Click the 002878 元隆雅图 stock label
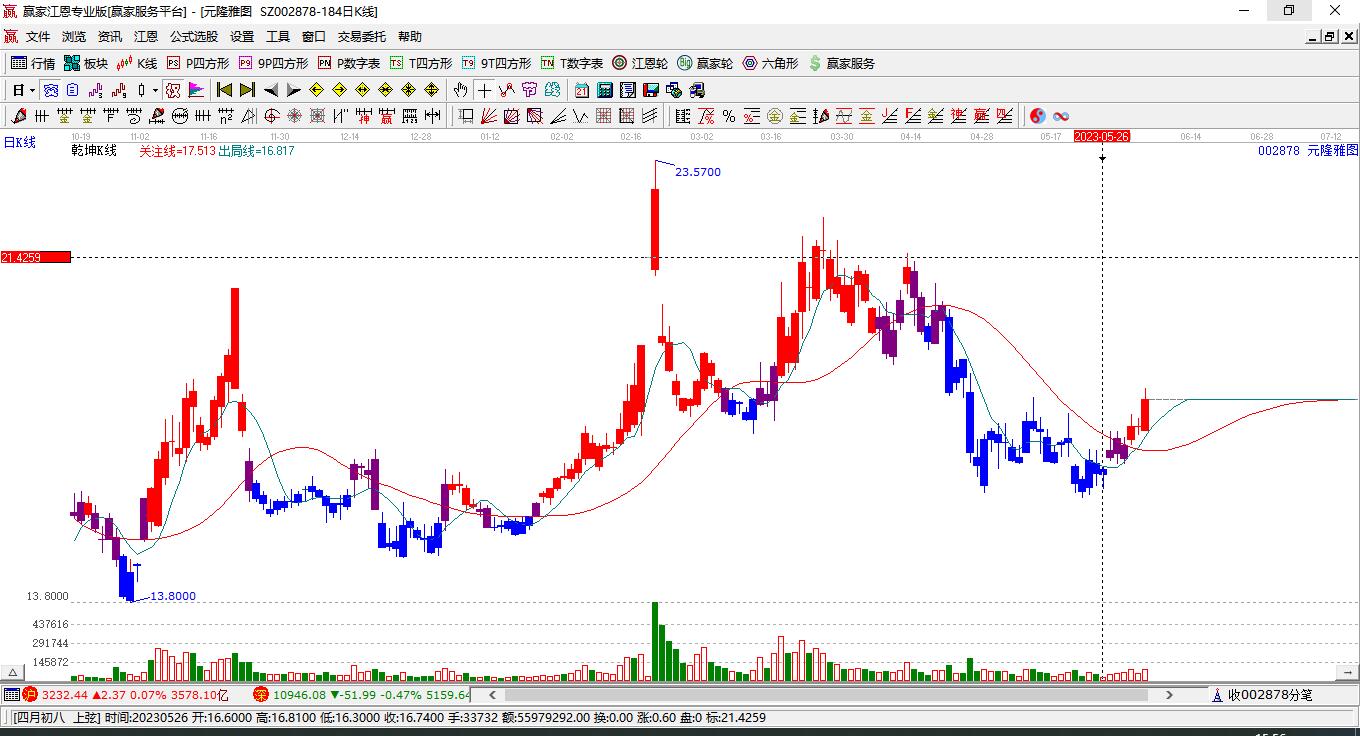 [1308, 150]
